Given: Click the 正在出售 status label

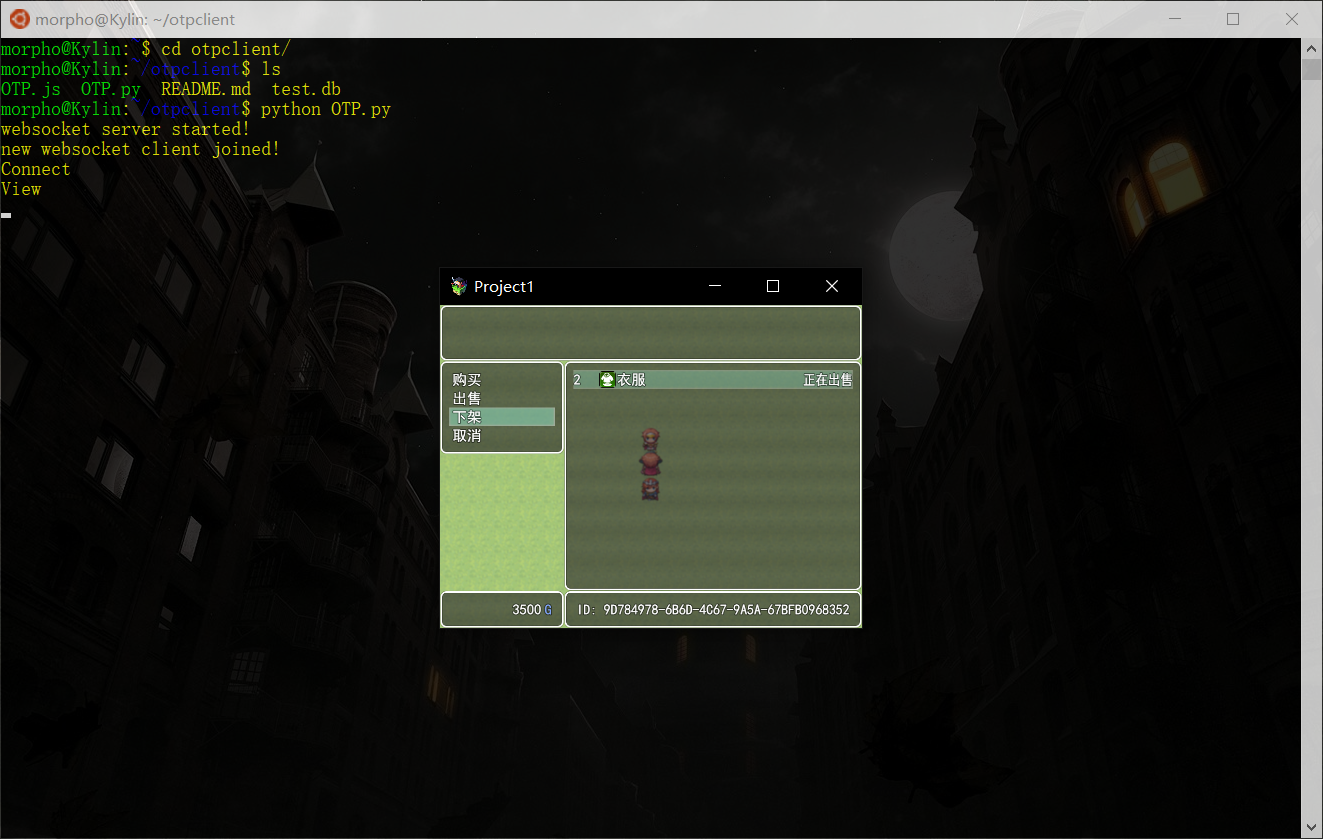Looking at the screenshot, I should click(828, 380).
